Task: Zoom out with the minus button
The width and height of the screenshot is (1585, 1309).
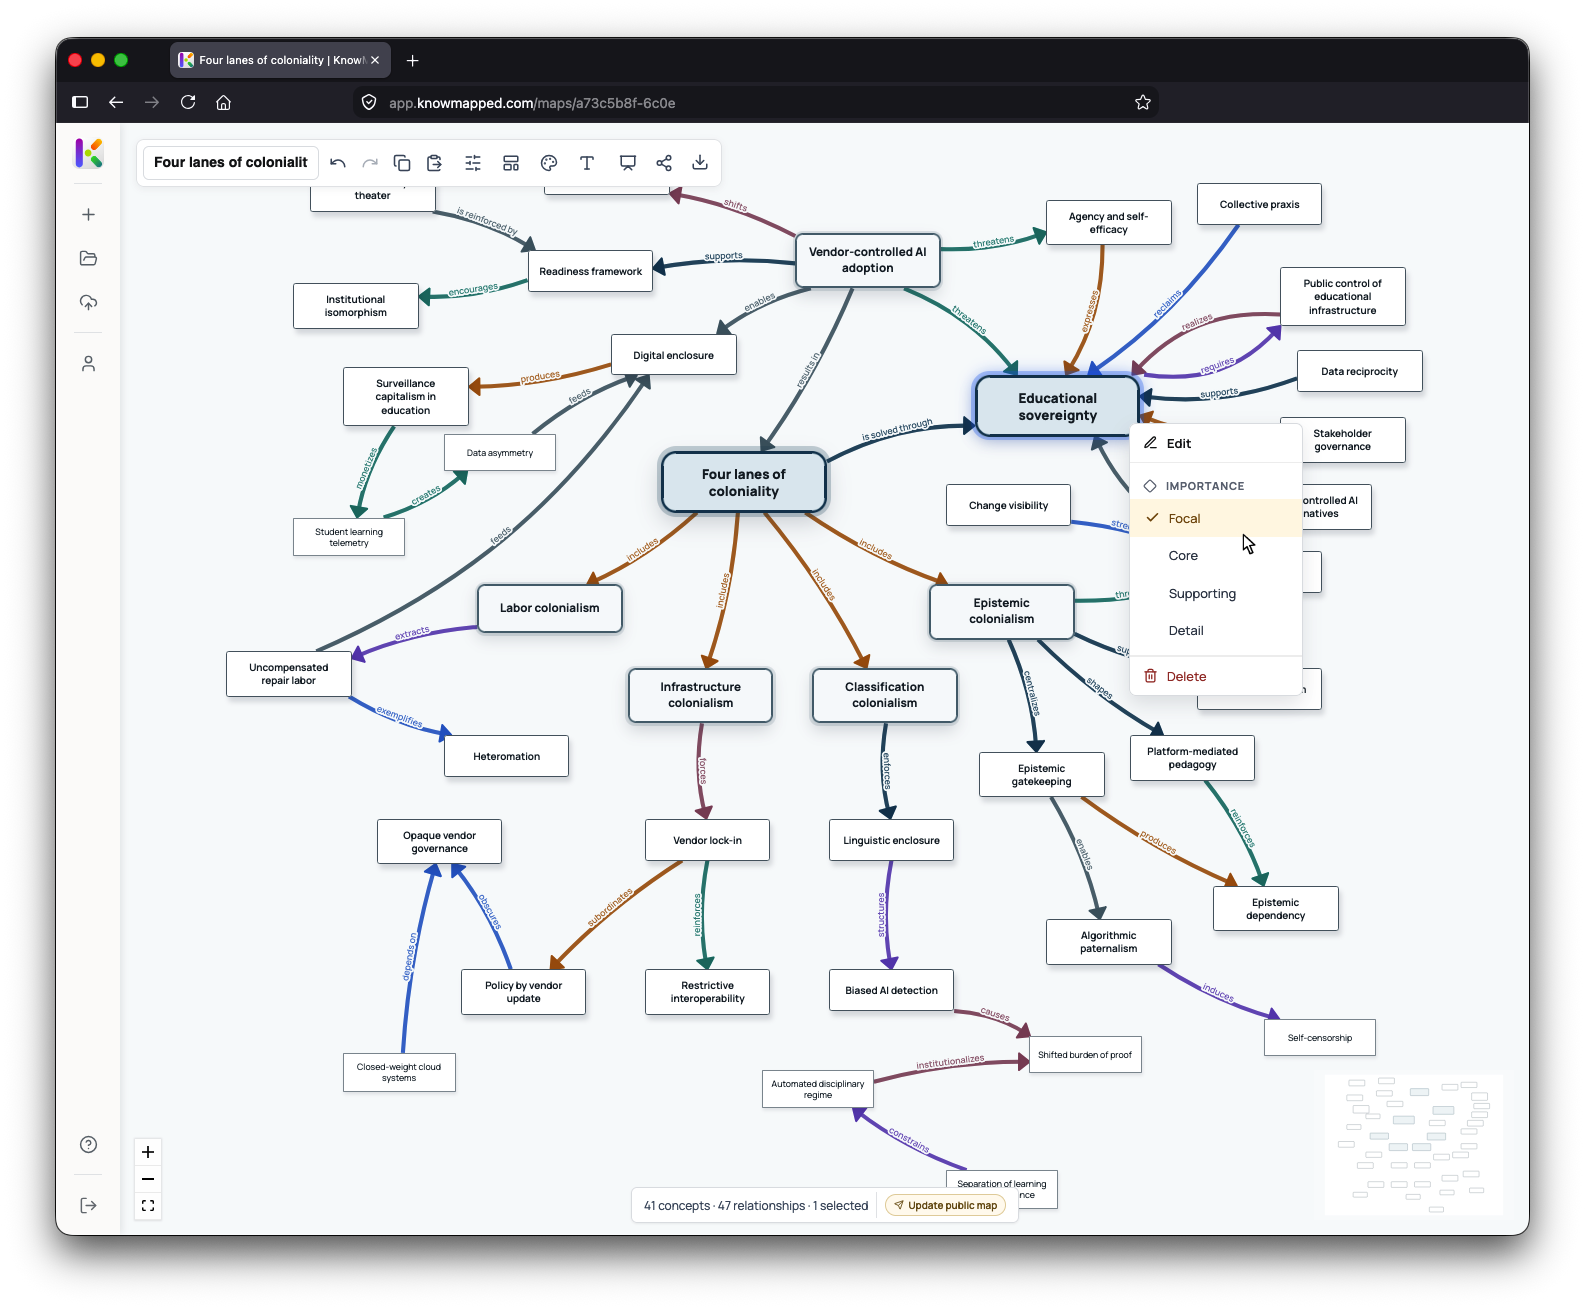Action: [x=148, y=1179]
